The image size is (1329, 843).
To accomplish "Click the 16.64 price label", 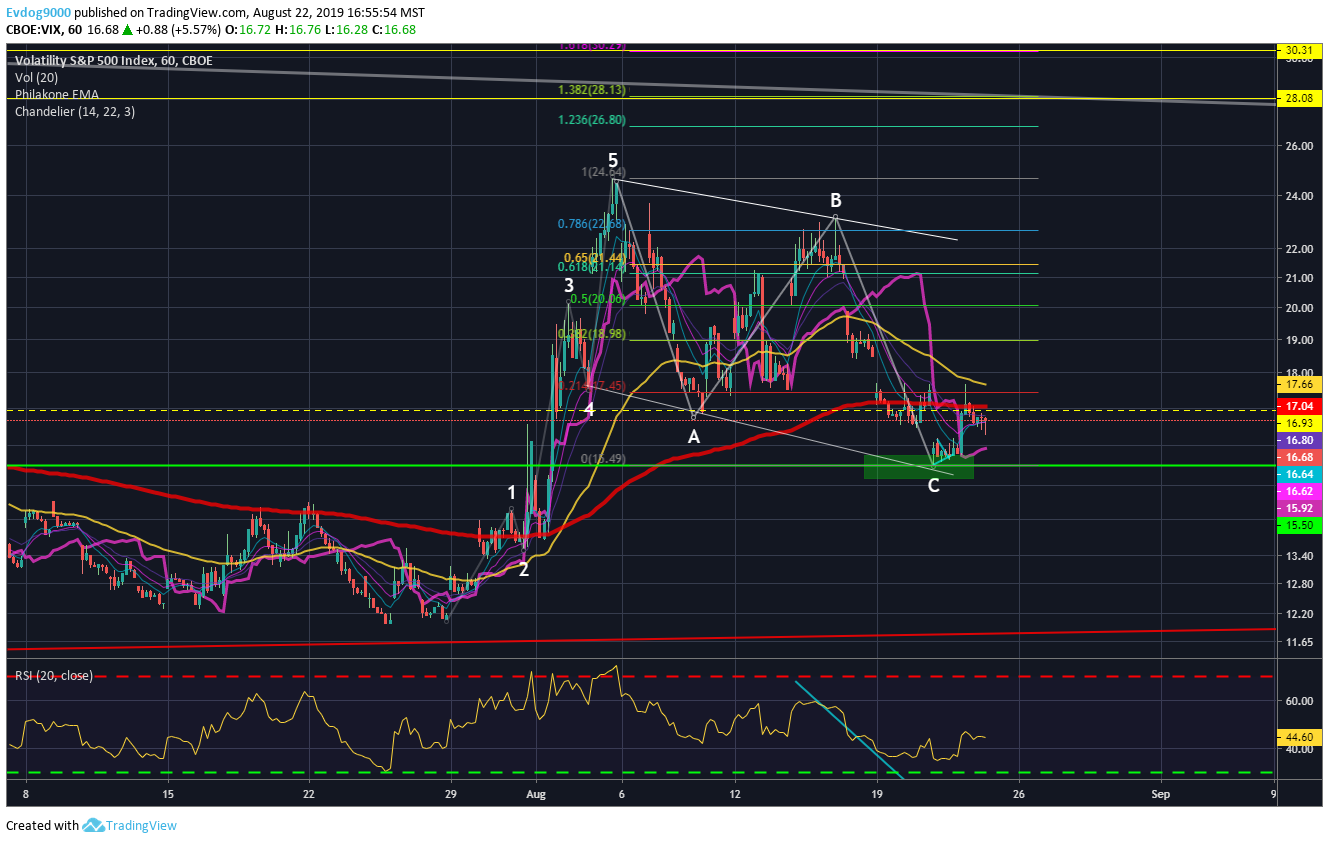I will (x=1299, y=474).
